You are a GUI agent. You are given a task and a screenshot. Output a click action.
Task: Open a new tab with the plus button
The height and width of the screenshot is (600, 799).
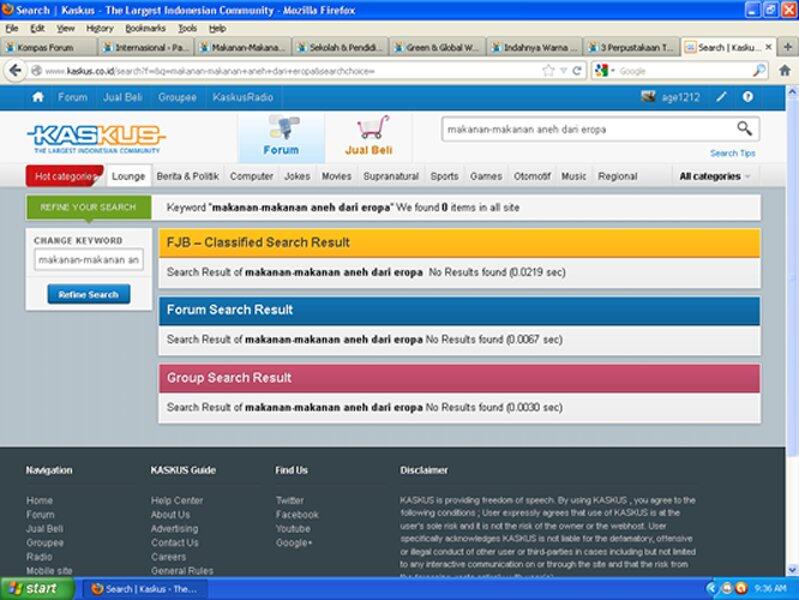787,47
